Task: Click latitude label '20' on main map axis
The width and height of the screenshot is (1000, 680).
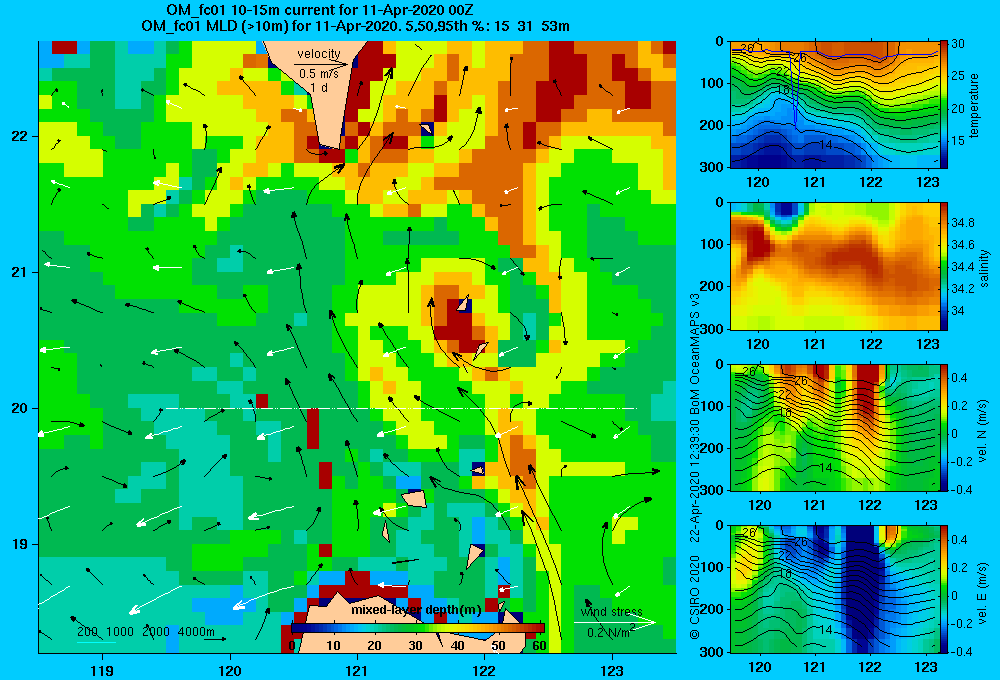Action: coord(20,408)
